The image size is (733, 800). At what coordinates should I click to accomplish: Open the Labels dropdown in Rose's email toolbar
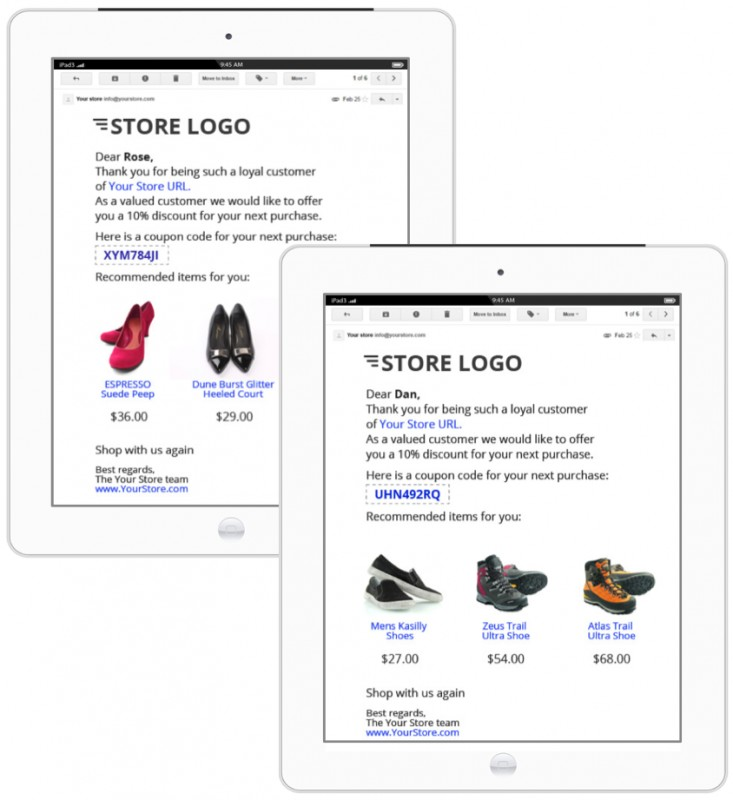tap(262, 78)
